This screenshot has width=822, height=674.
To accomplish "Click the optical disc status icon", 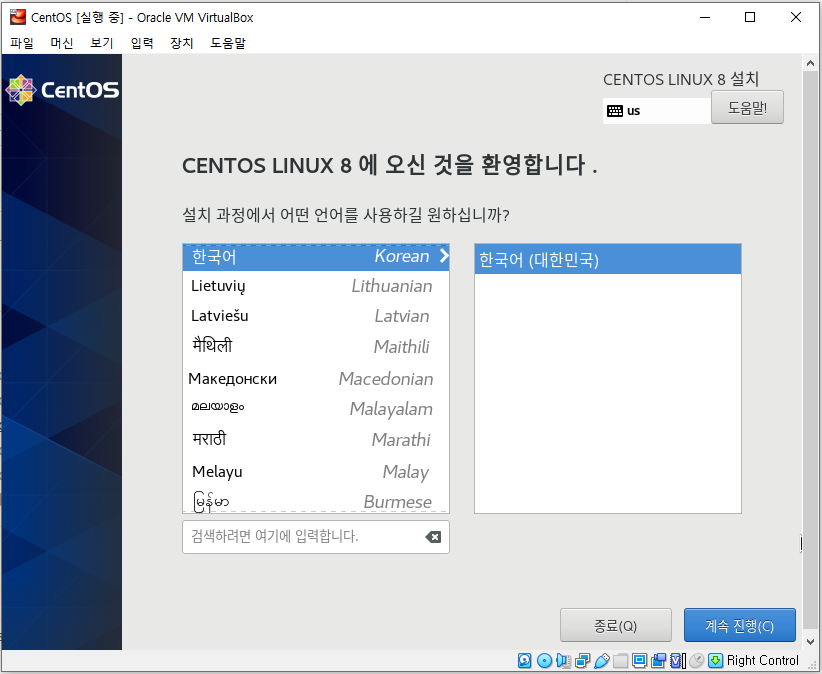I will (x=545, y=660).
